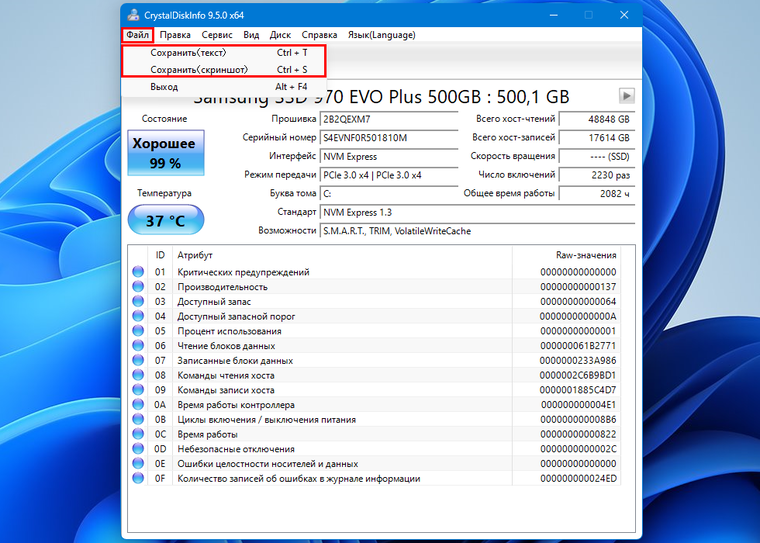This screenshot has width=760, height=543.
Task: Click the serial number field S4EVNF0R501810M
Action: pyautogui.click(x=389, y=138)
